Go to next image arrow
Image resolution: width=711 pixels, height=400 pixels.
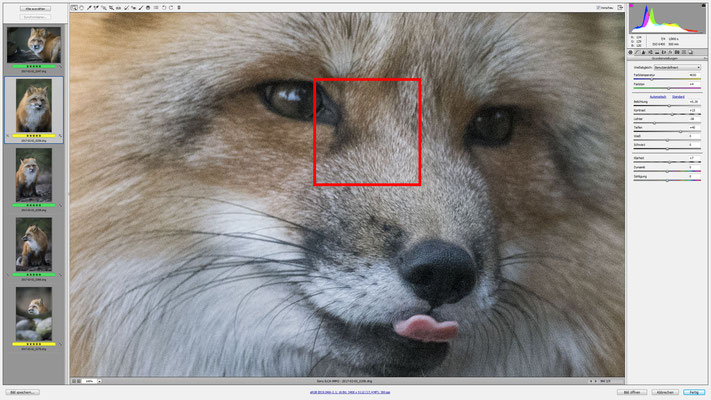(x=595, y=381)
